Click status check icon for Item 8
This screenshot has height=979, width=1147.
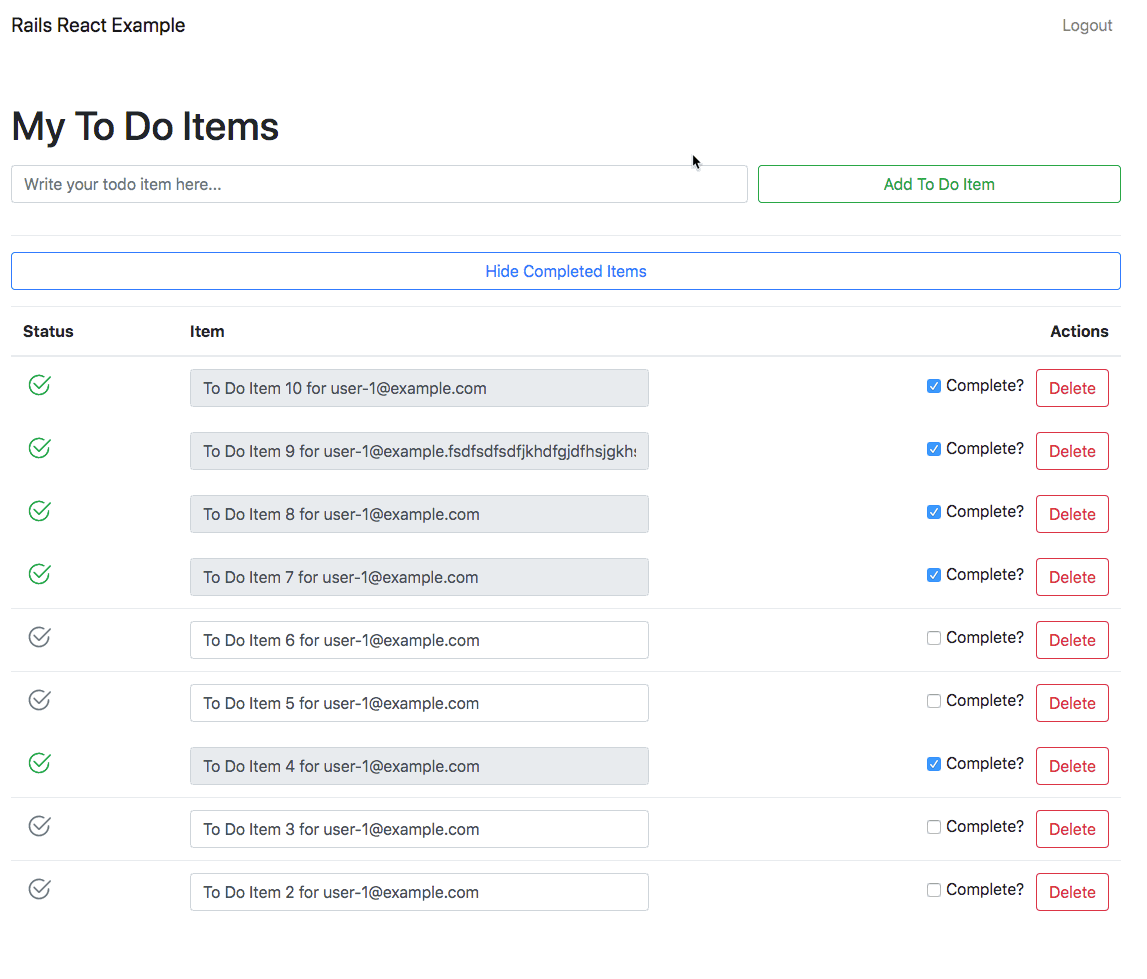click(x=39, y=511)
